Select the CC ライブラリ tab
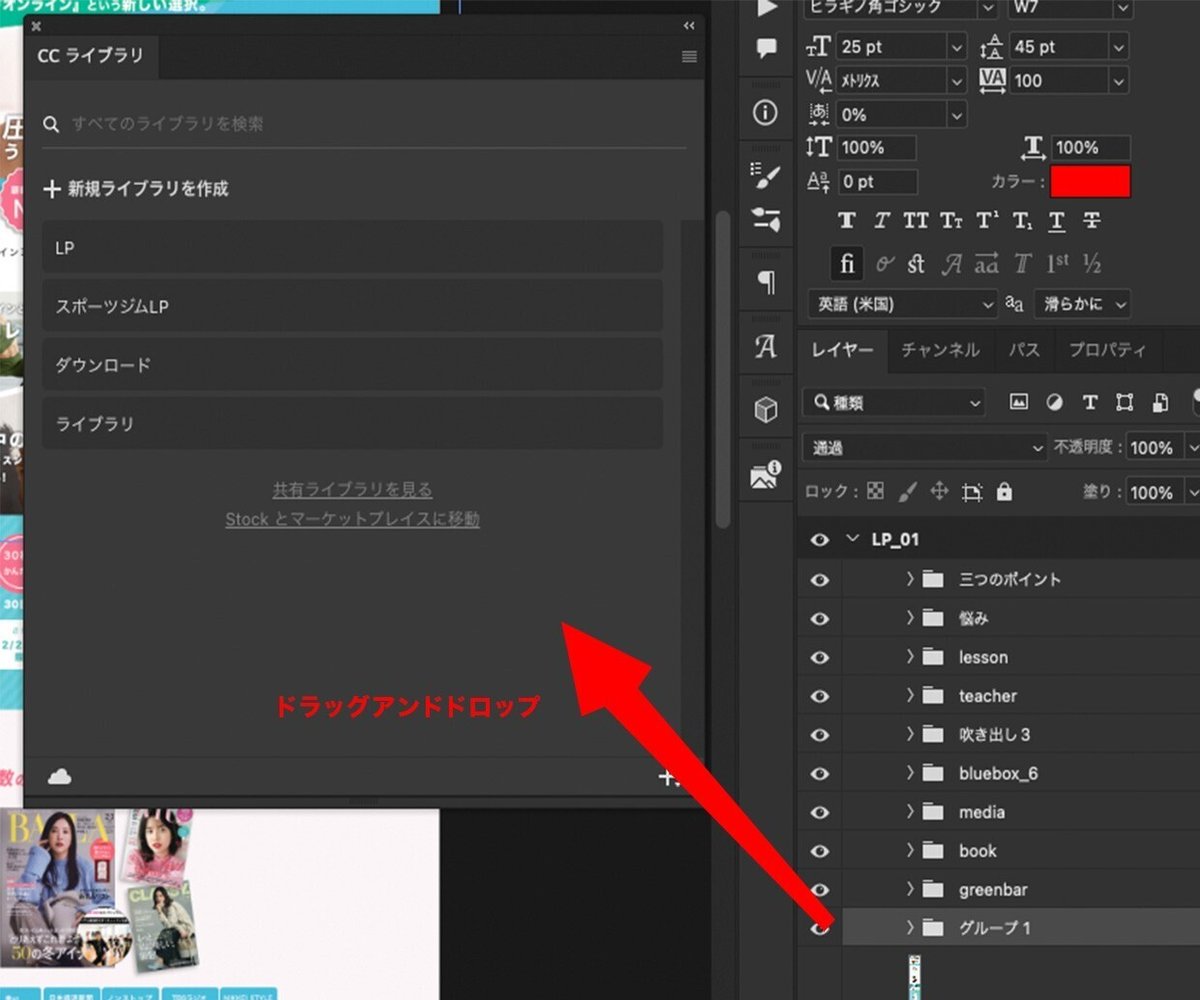Screen dimensions: 1200x1000 (91, 56)
